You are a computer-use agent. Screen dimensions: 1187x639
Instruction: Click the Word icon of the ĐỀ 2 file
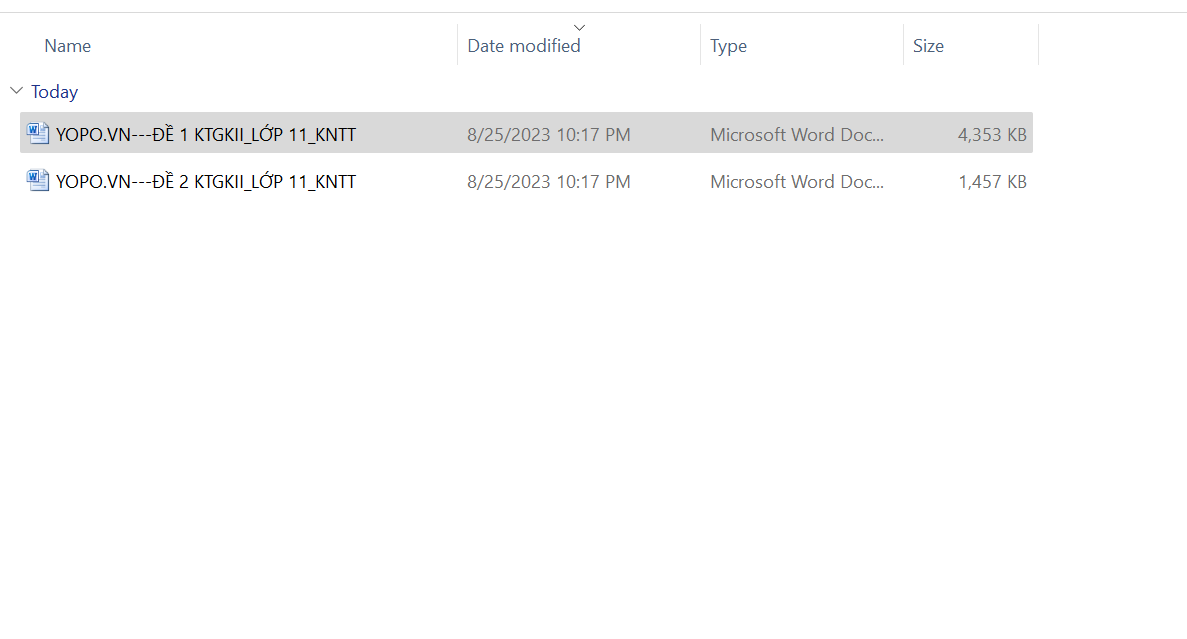(x=38, y=181)
